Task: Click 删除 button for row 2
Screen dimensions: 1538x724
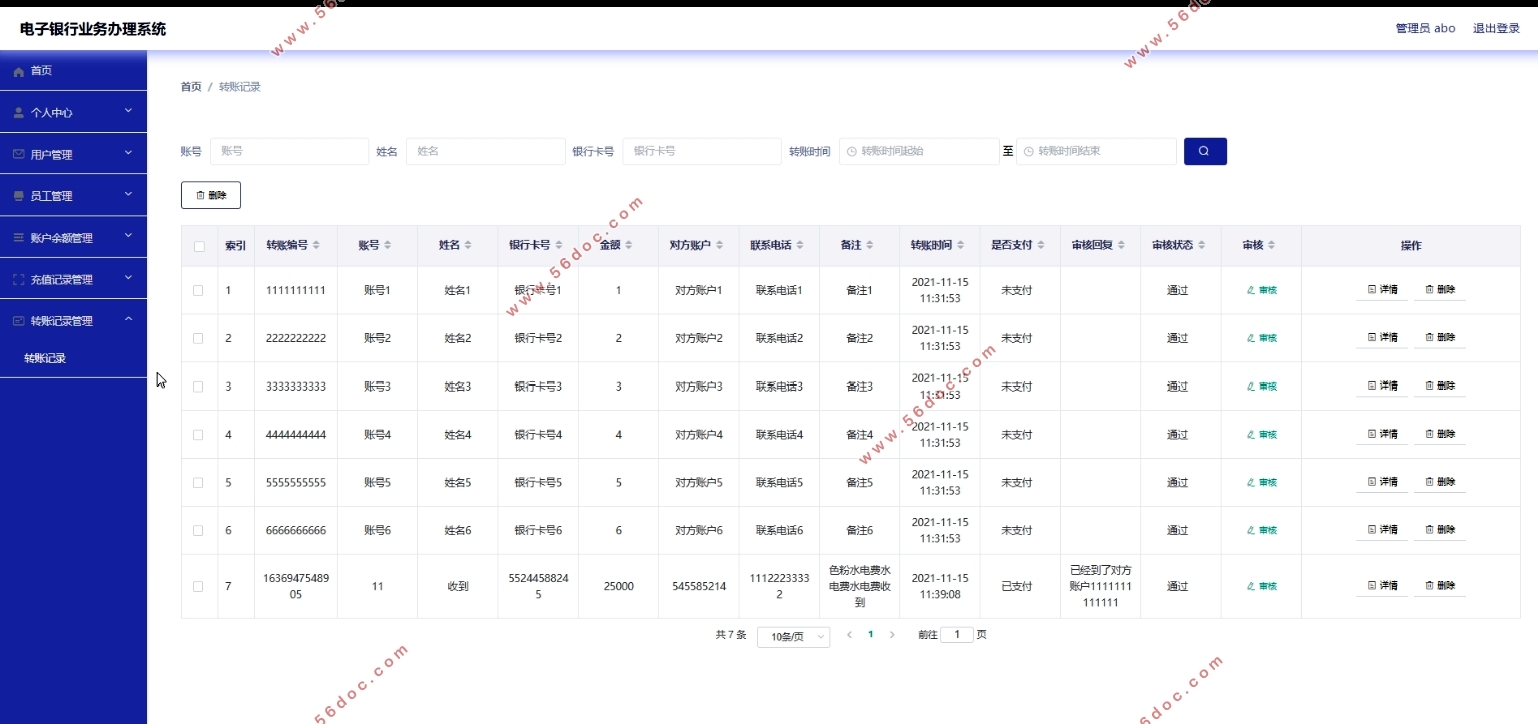Action: point(1440,338)
